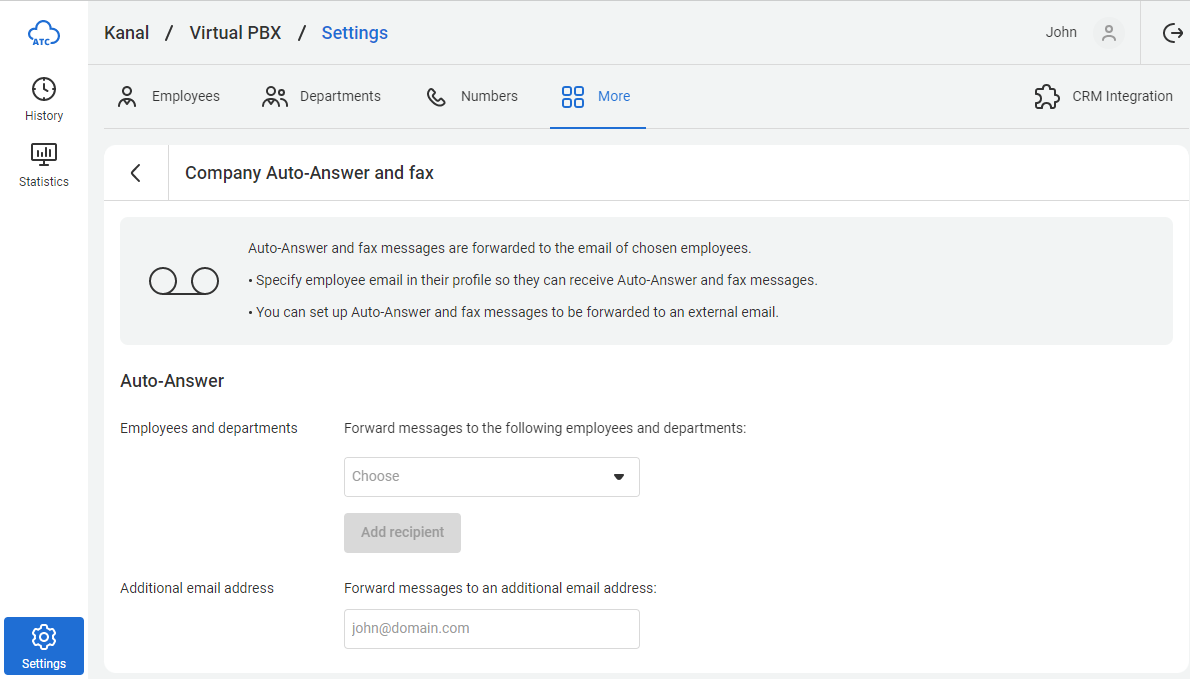Viewport: 1190px width, 679px height.
Task: Click the Settings gear icon in sidebar
Action: (44, 637)
